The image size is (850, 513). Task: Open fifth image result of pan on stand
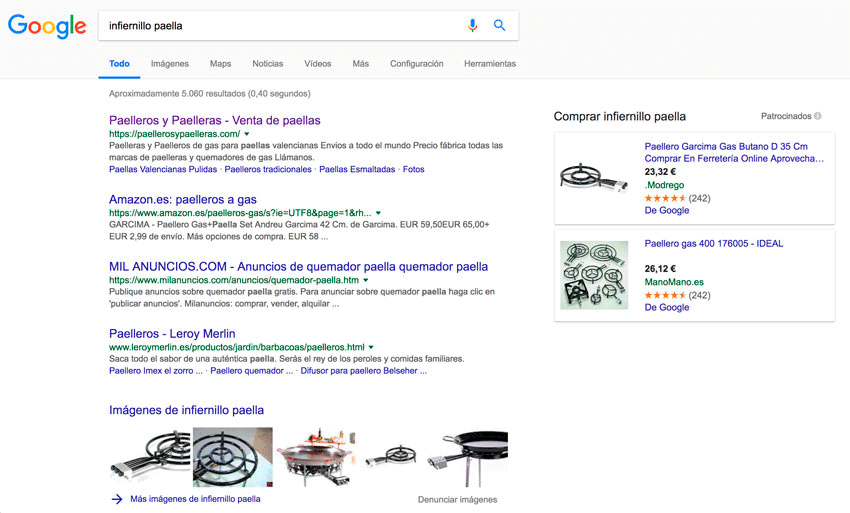[x=468, y=457]
